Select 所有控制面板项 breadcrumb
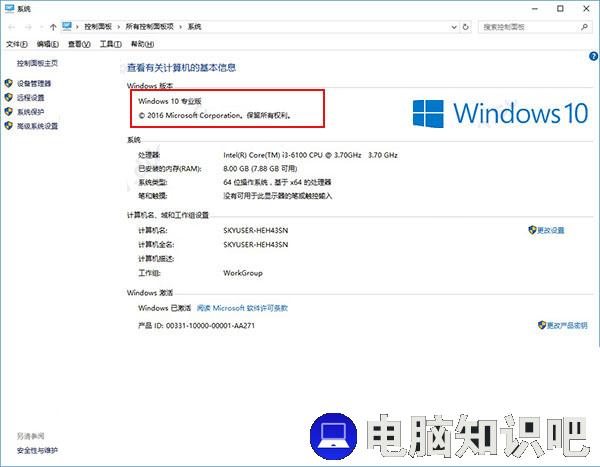Image resolution: width=600 pixels, height=467 pixels. coord(150,27)
